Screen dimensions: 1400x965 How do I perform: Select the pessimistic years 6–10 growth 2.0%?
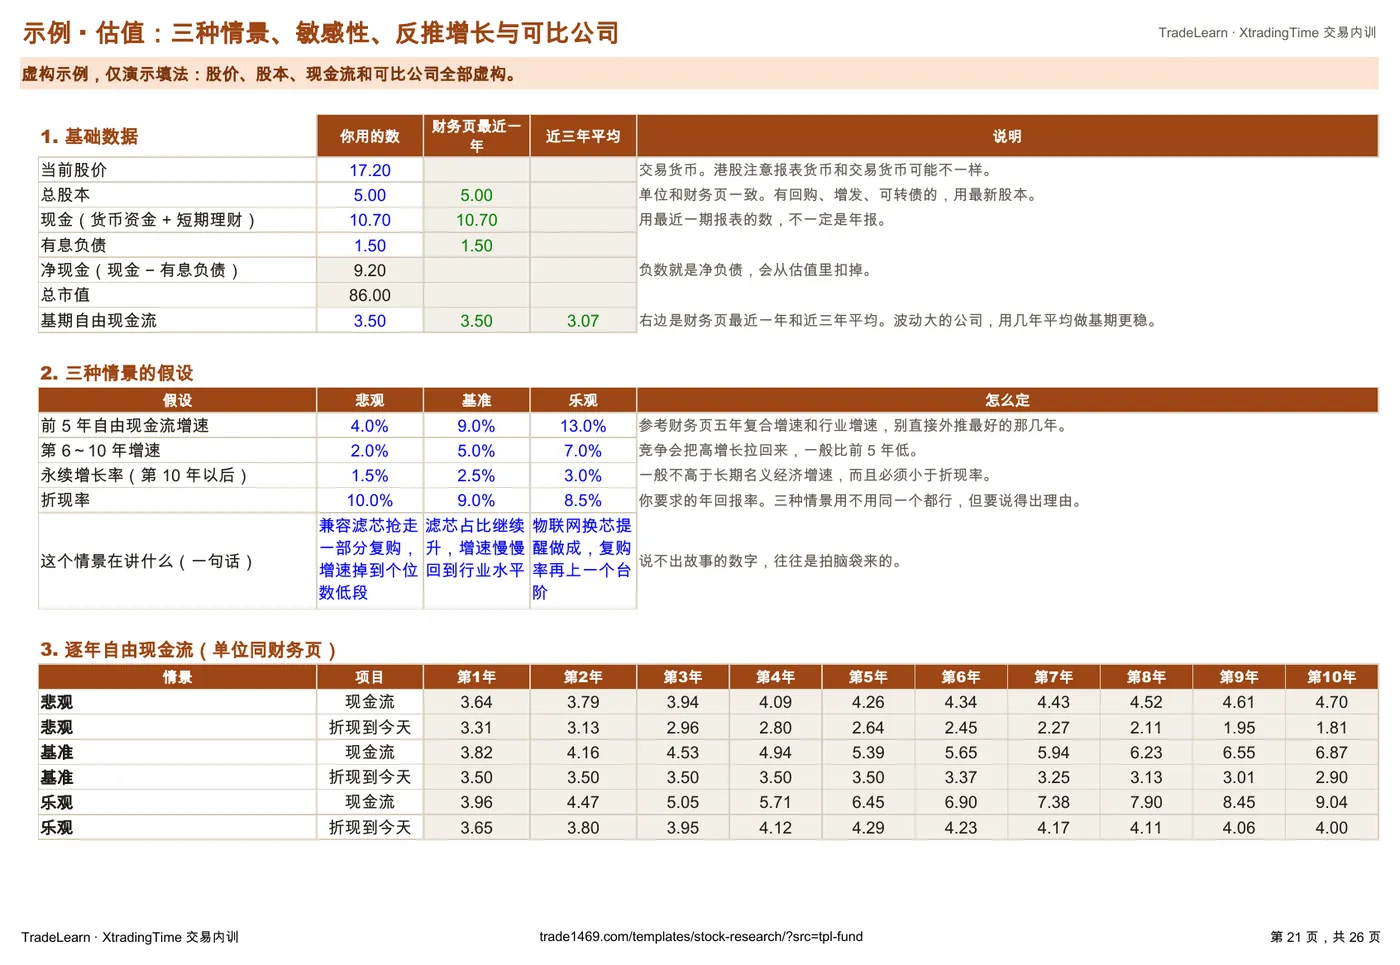pos(370,451)
